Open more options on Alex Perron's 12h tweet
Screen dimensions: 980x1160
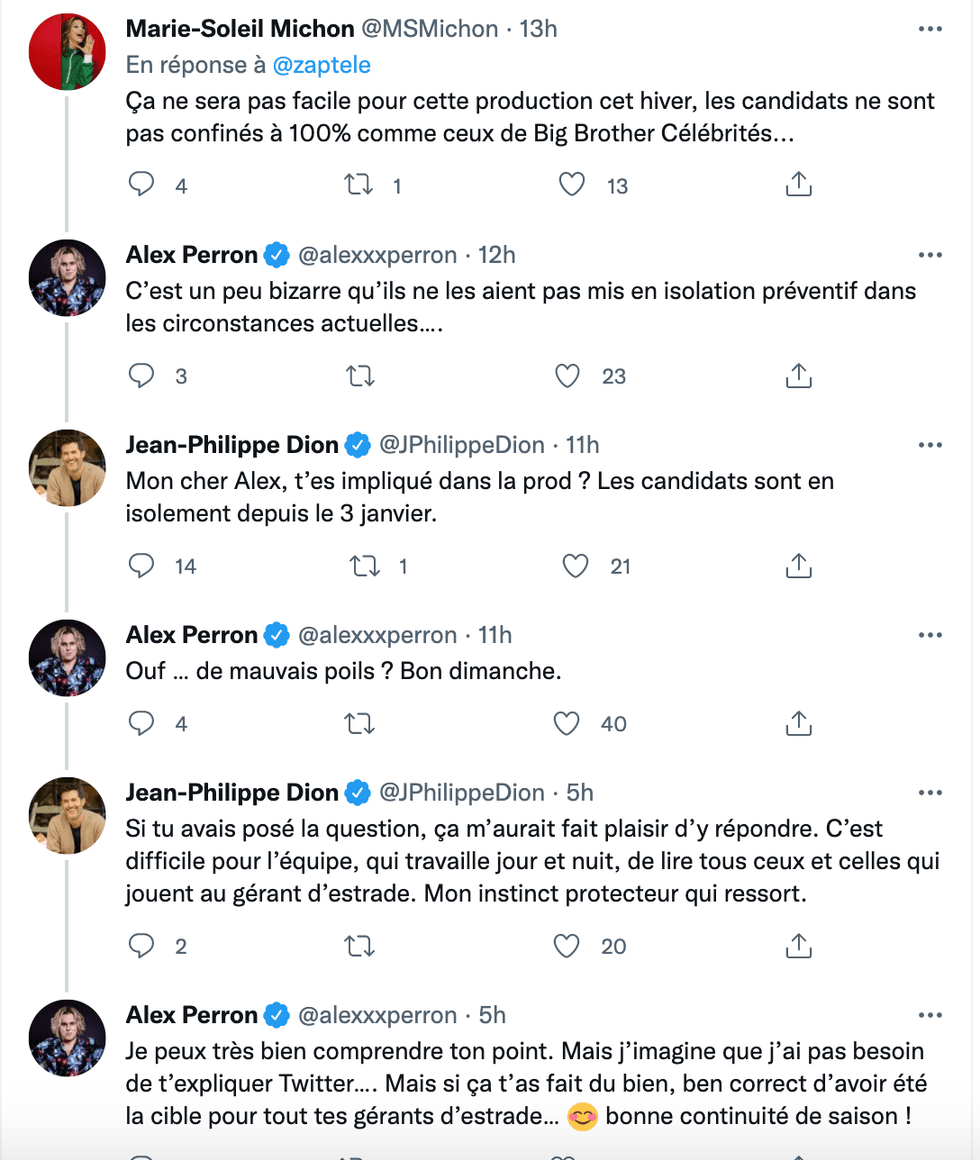pos(930,255)
